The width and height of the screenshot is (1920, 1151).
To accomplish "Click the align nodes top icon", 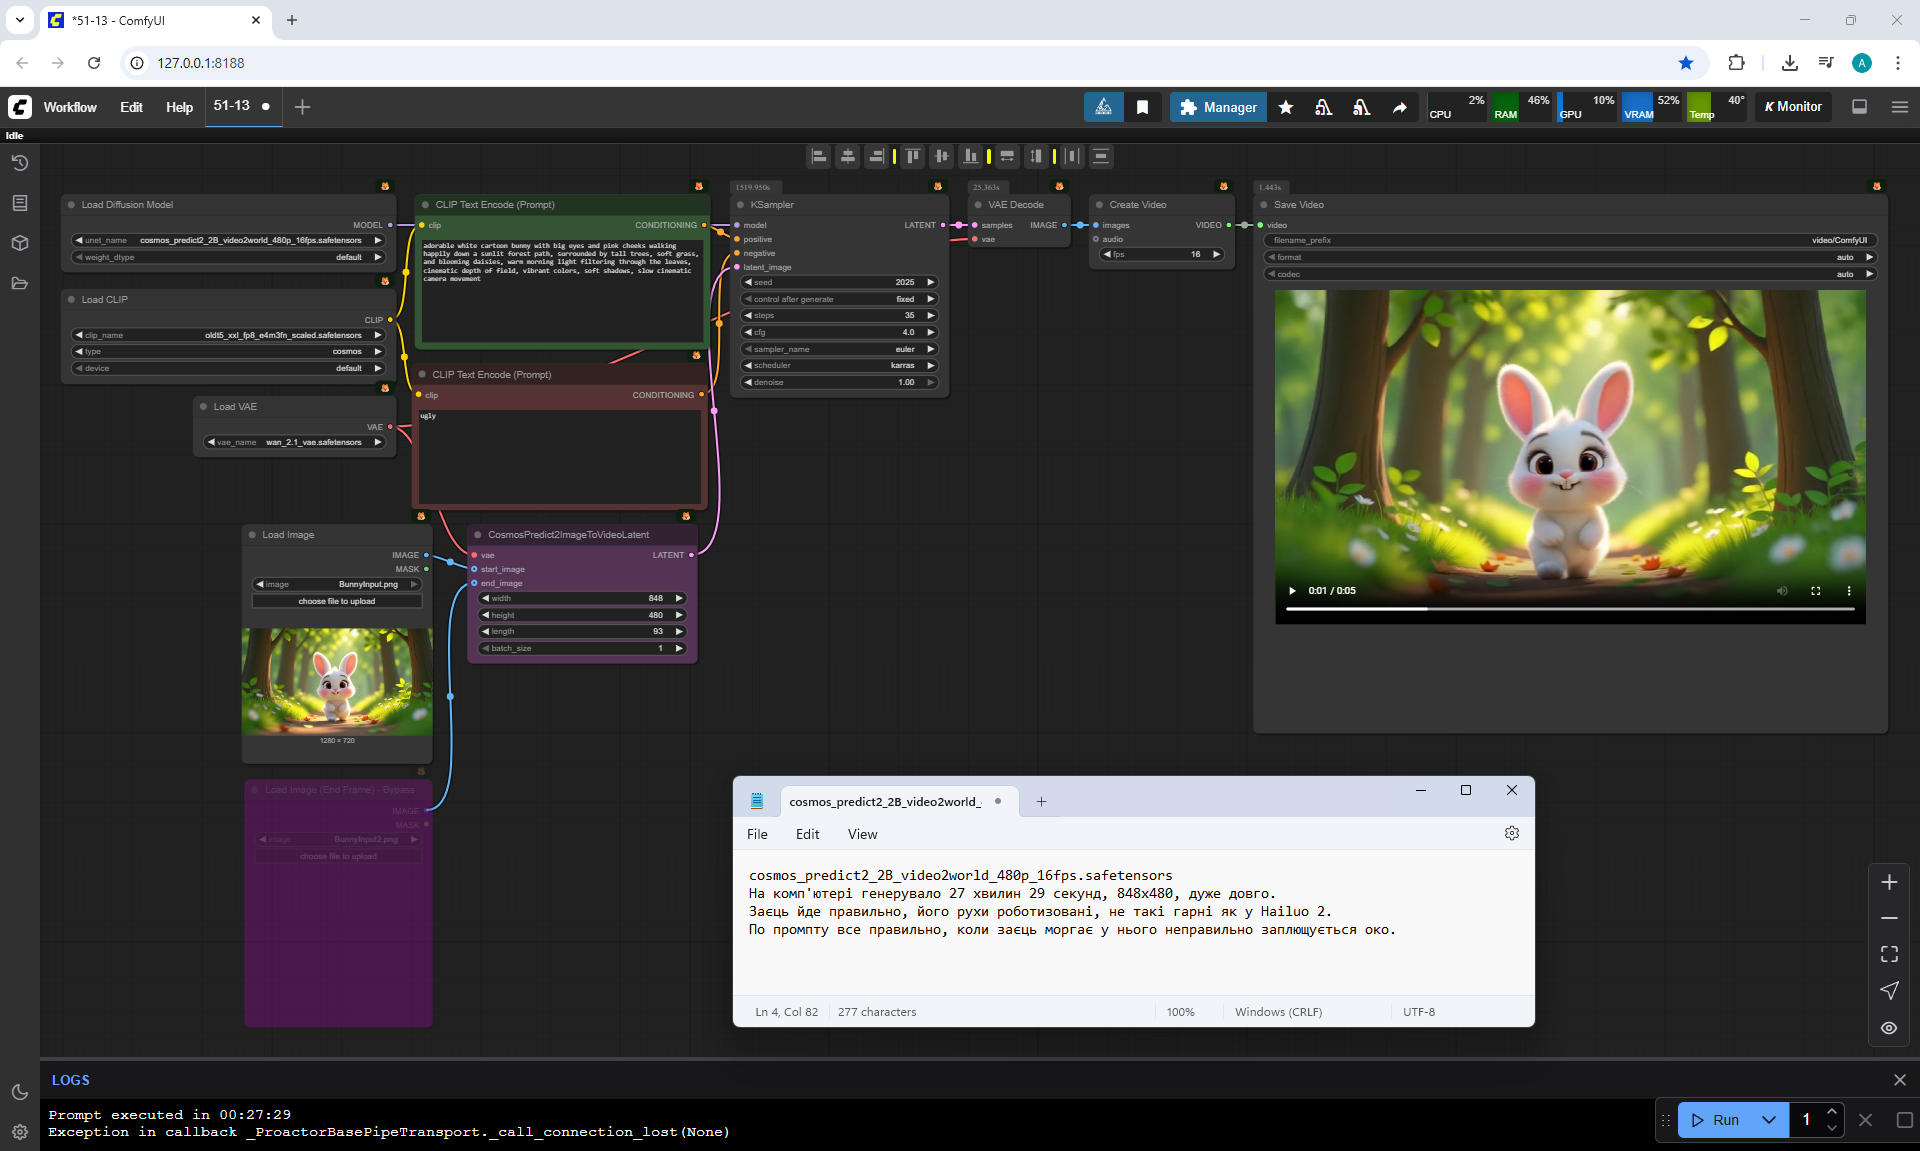I will pyautogui.click(x=912, y=156).
